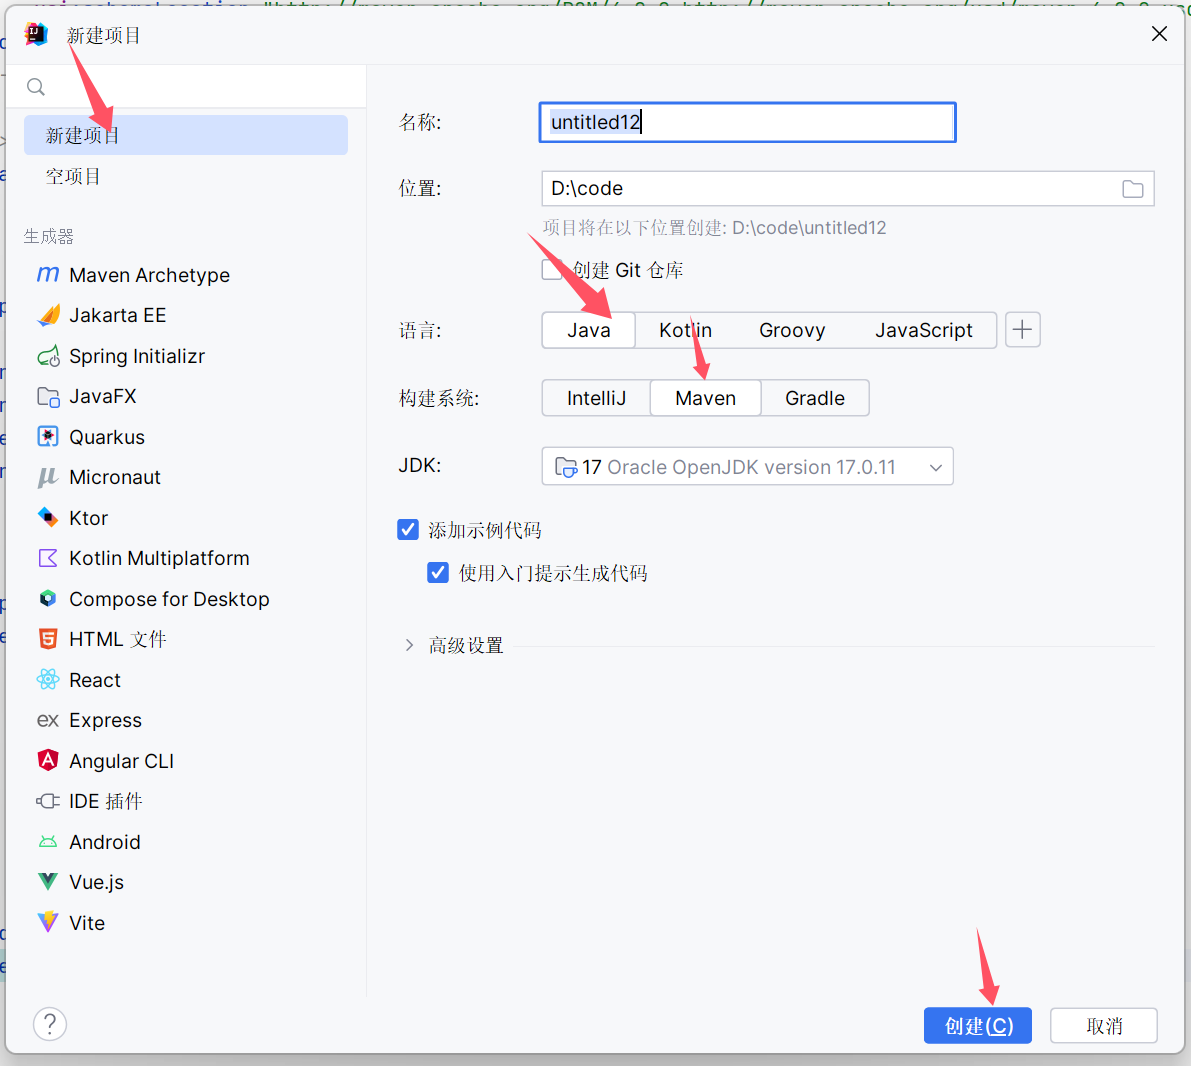1191x1066 pixels.
Task: Choose Maven as the build system
Action: 706,398
